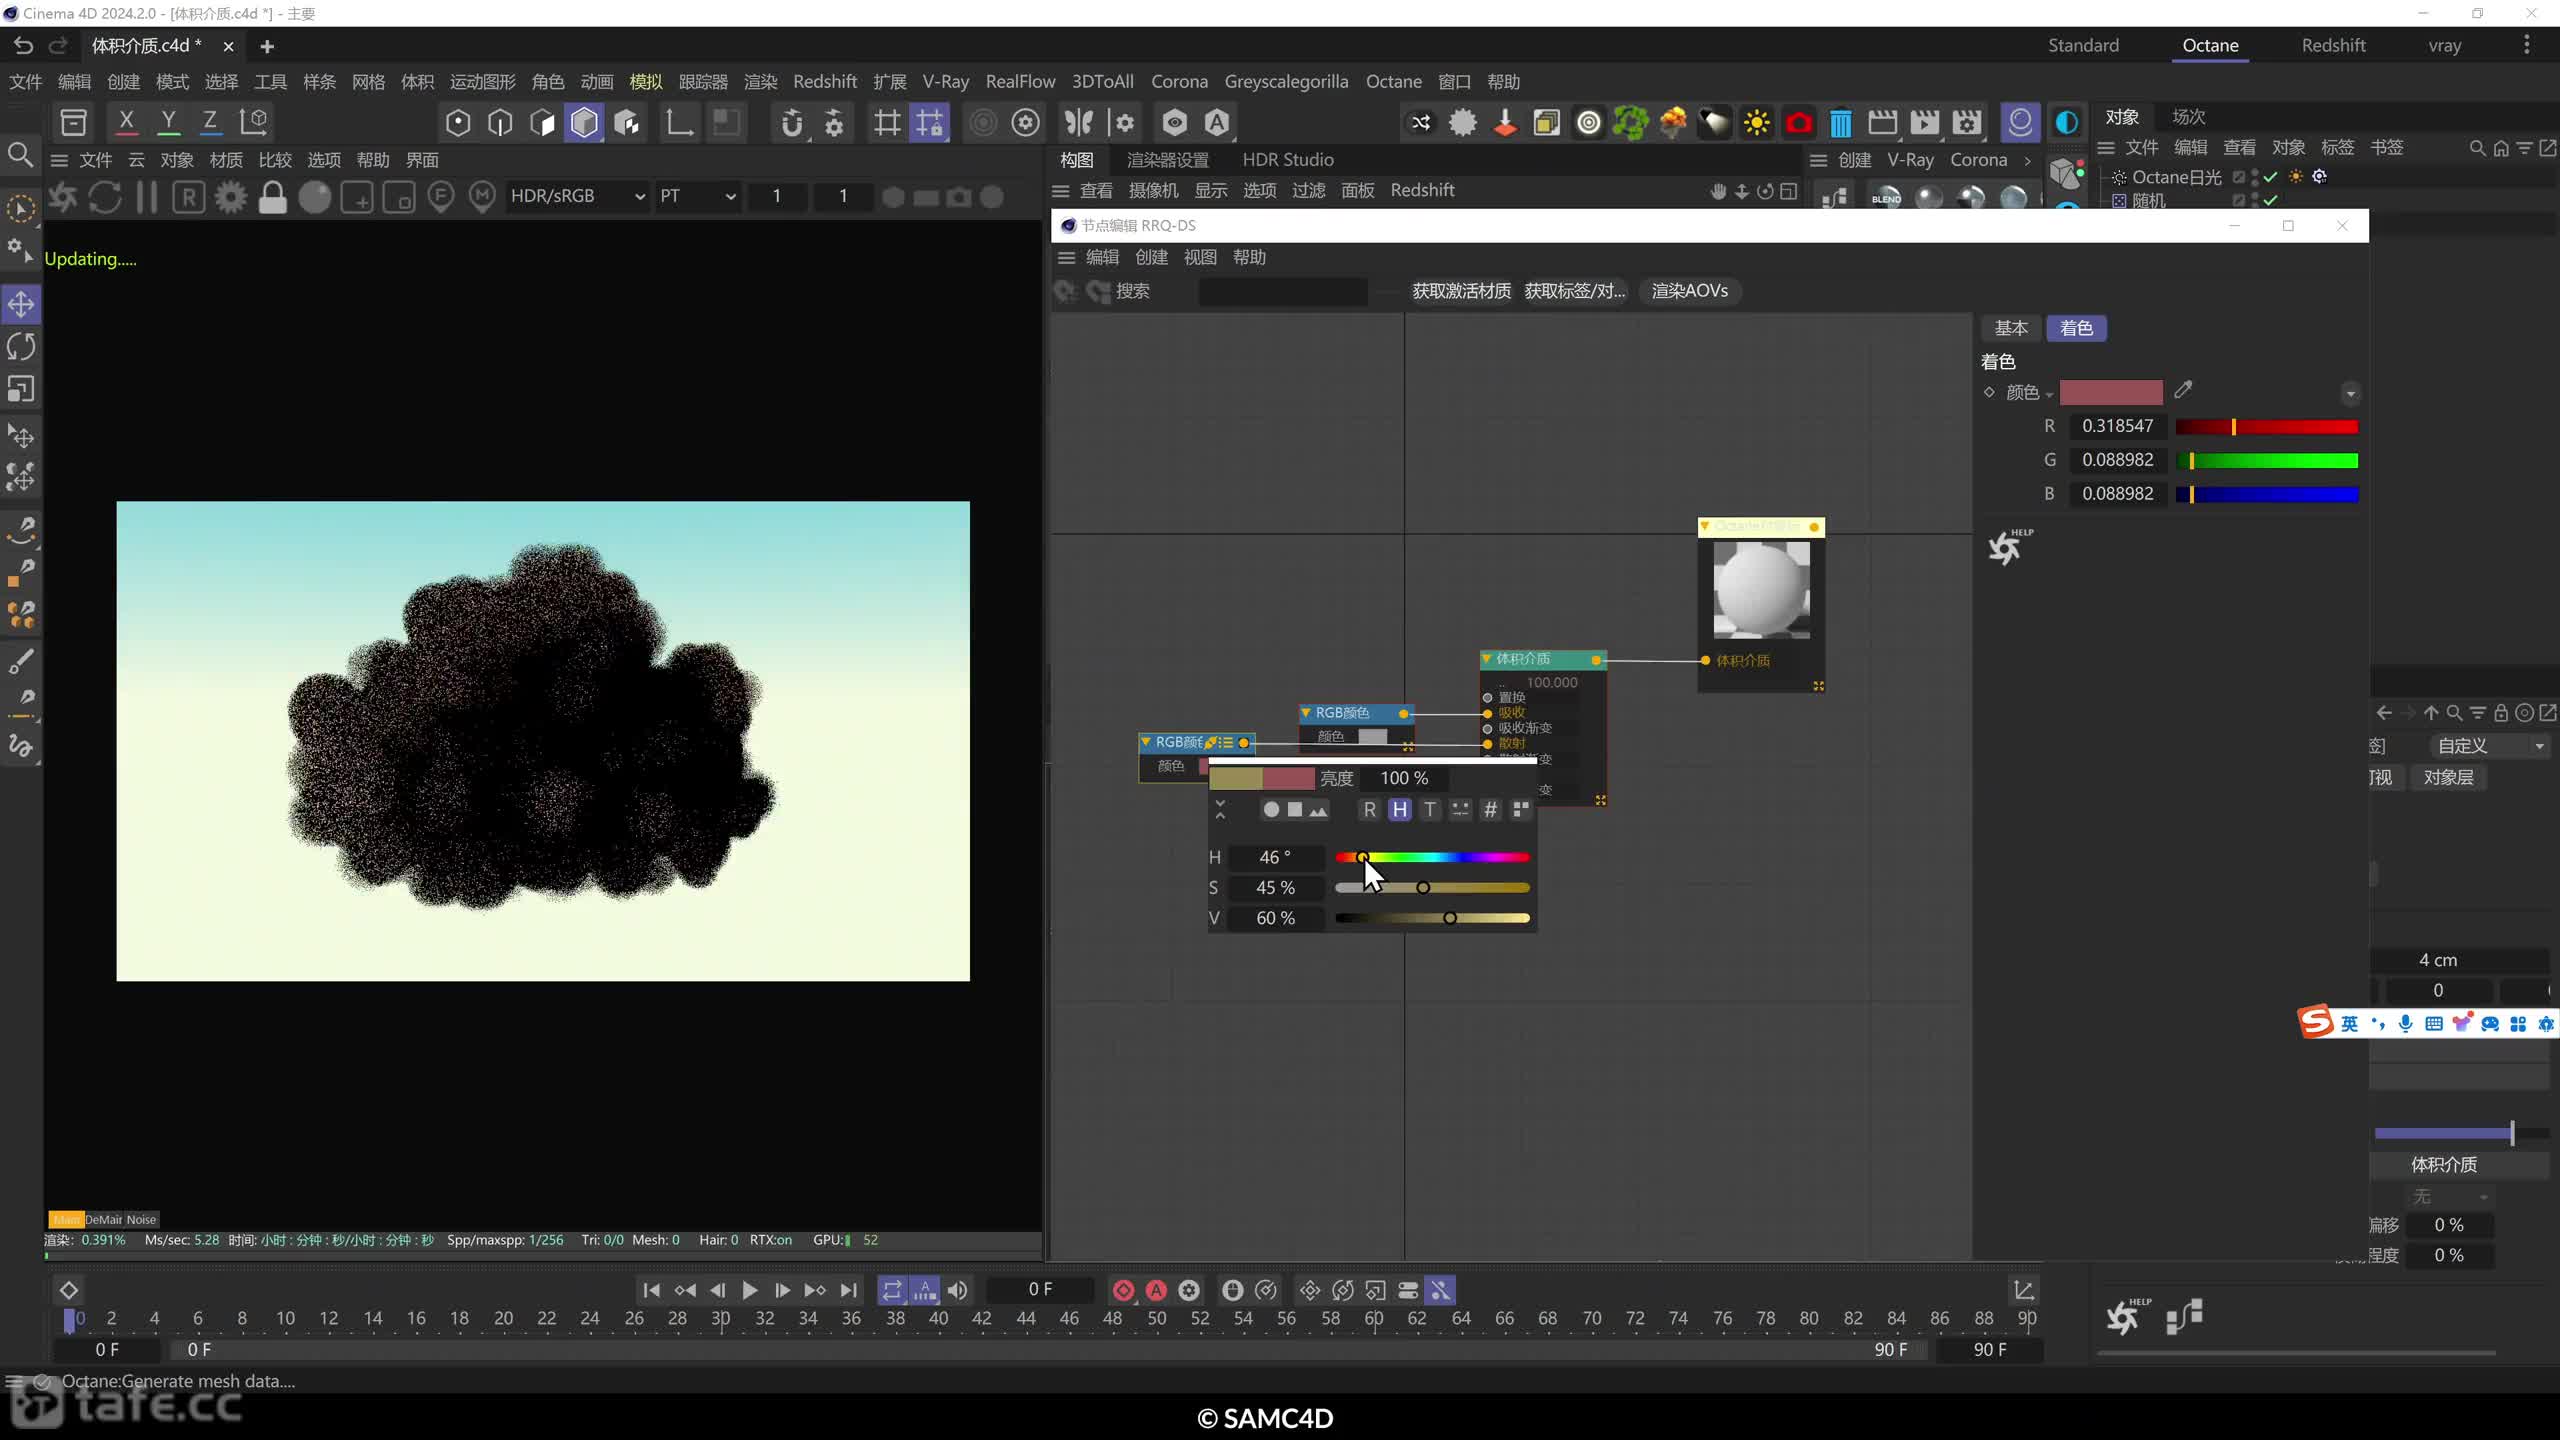Adjust the saturation S slider
The image size is (2560, 1440).
point(1432,888)
